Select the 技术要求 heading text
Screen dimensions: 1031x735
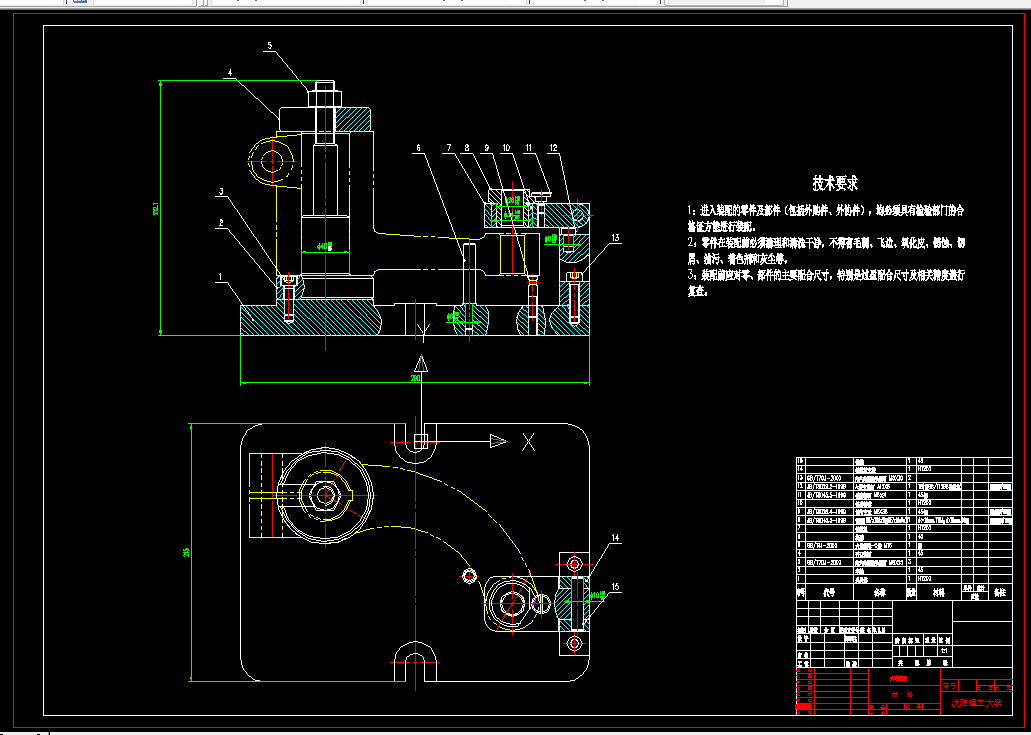pyautogui.click(x=835, y=183)
